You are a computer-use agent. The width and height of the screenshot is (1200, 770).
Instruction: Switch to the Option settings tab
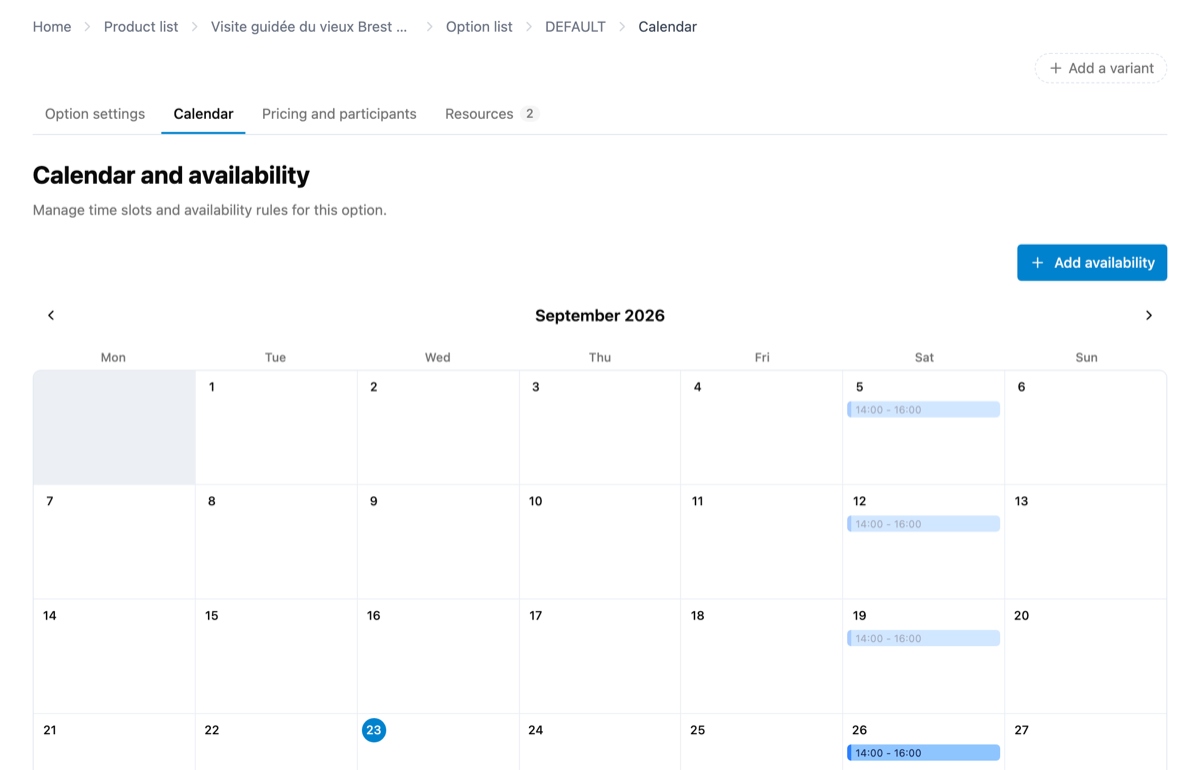(x=95, y=114)
